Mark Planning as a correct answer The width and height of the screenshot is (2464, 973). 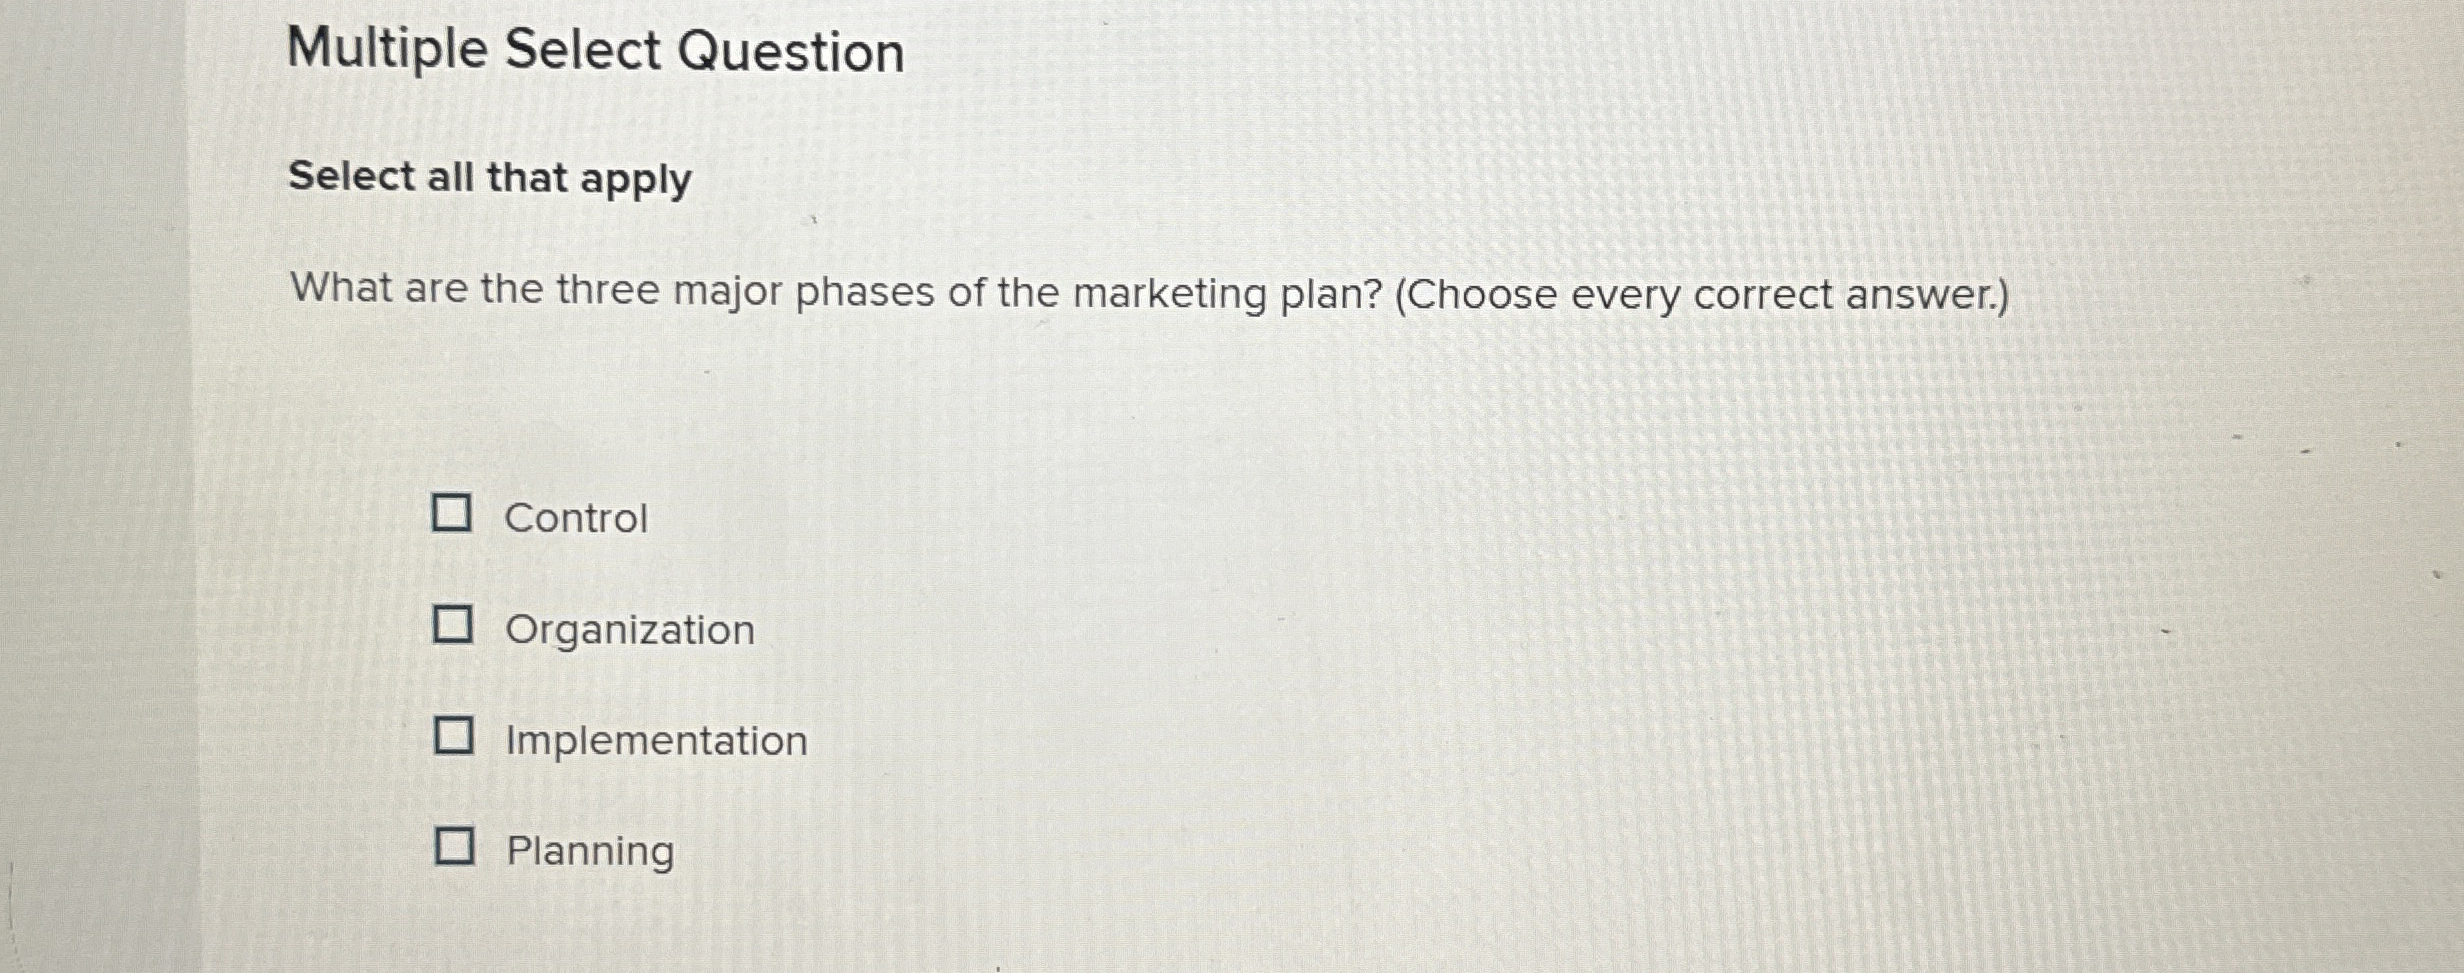click(x=456, y=846)
